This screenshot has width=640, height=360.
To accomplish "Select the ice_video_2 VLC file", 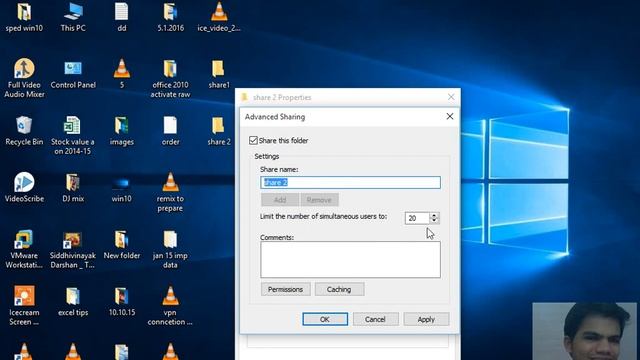I will pyautogui.click(x=219, y=17).
